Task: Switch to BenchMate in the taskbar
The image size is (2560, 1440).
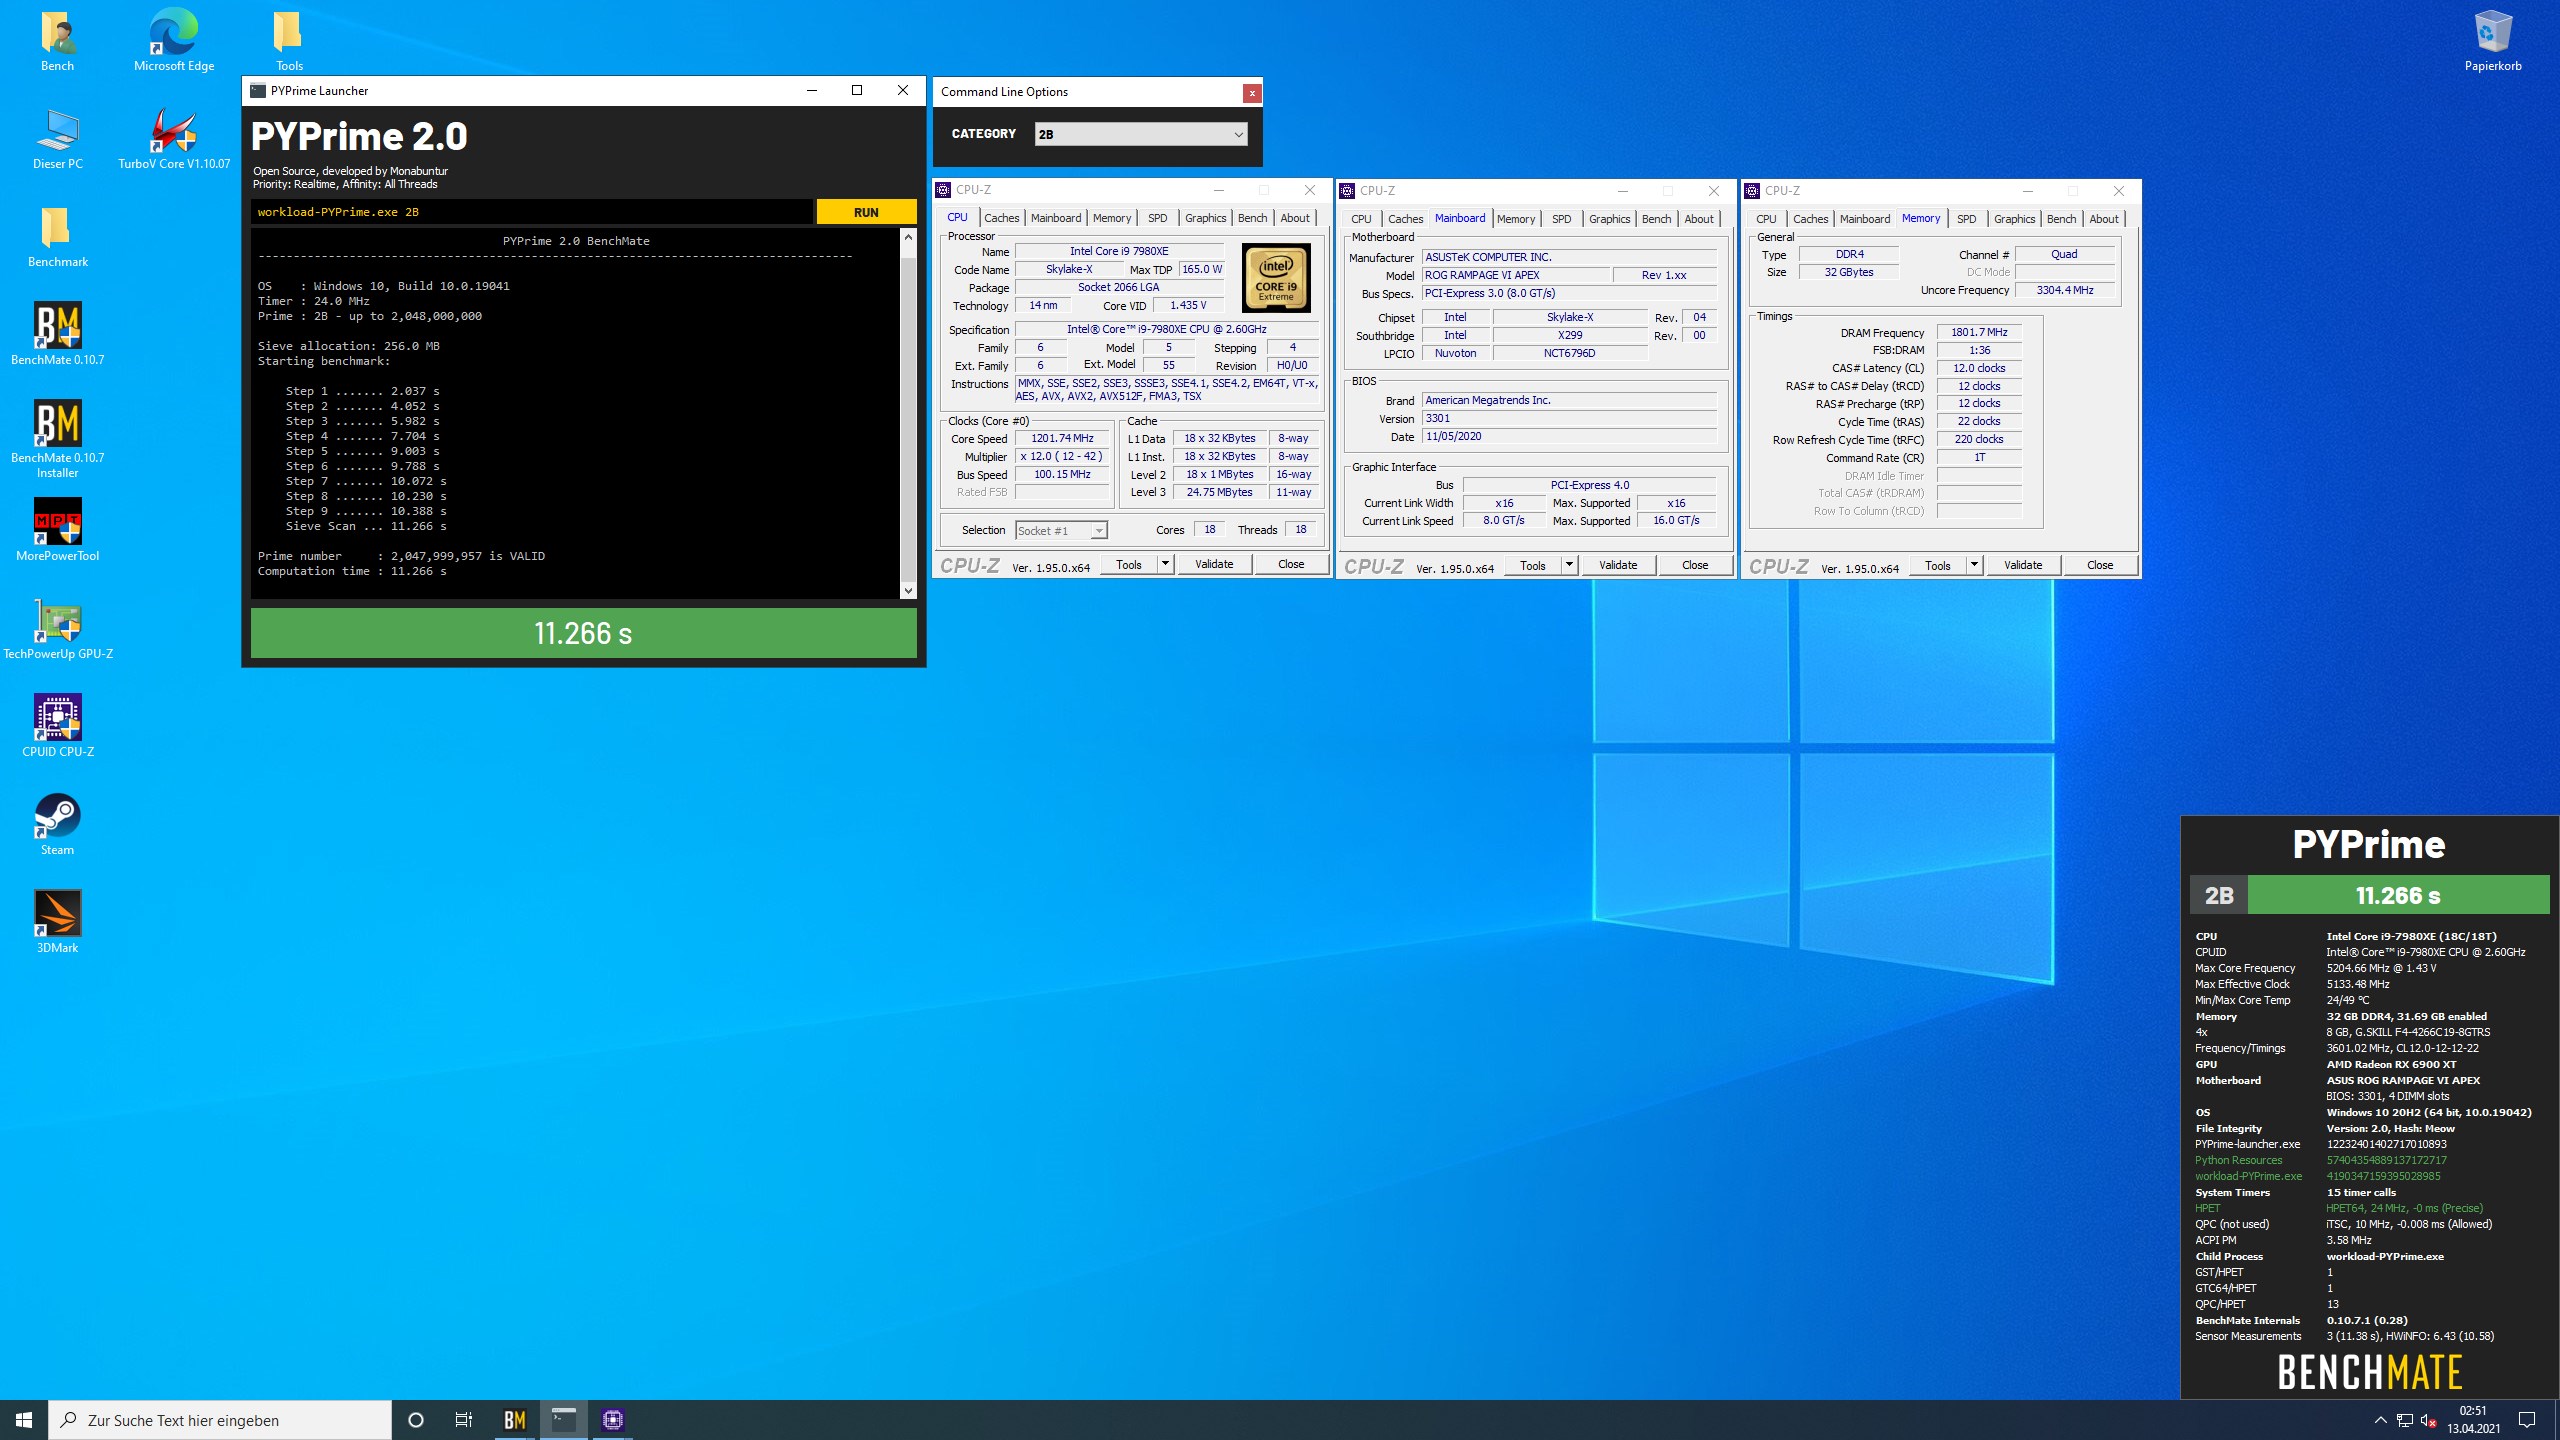Action: pos(515,1420)
